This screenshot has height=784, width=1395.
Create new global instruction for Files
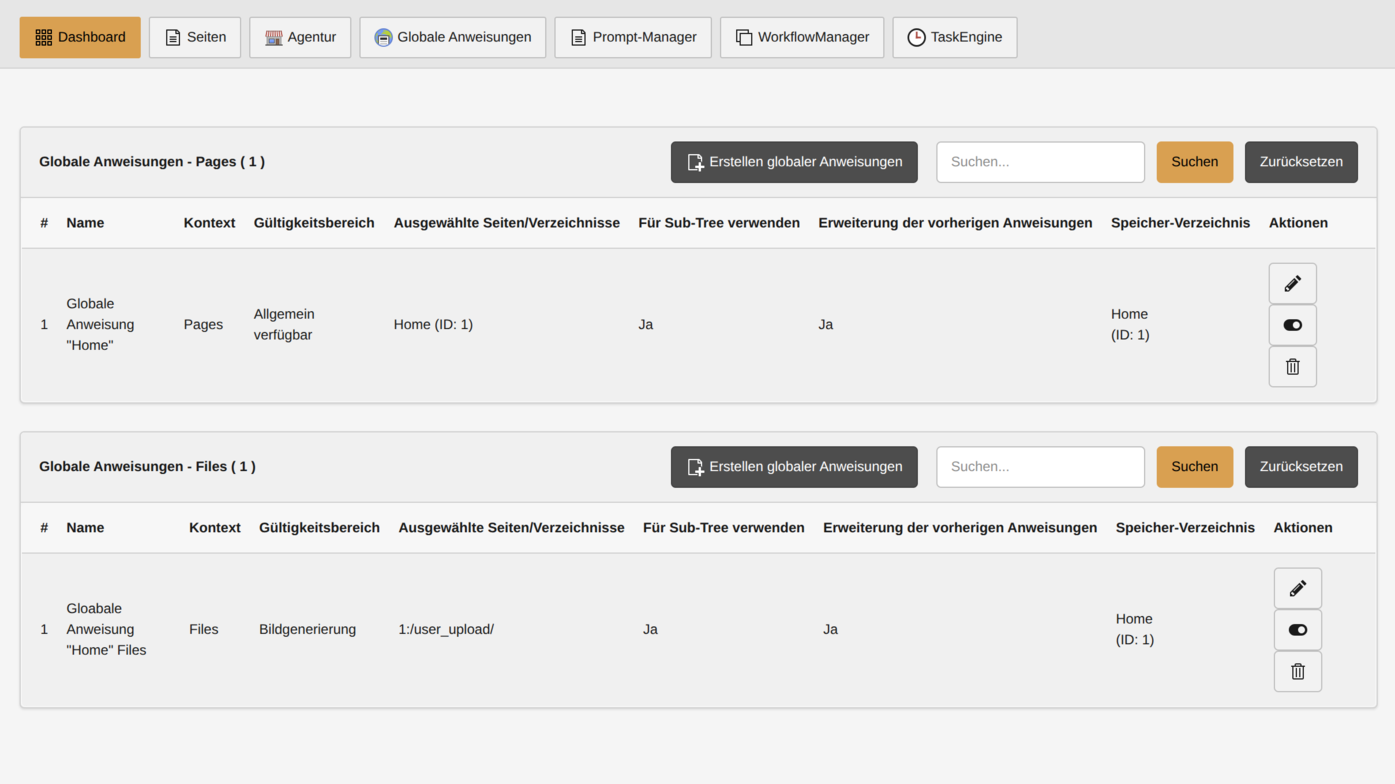click(794, 467)
